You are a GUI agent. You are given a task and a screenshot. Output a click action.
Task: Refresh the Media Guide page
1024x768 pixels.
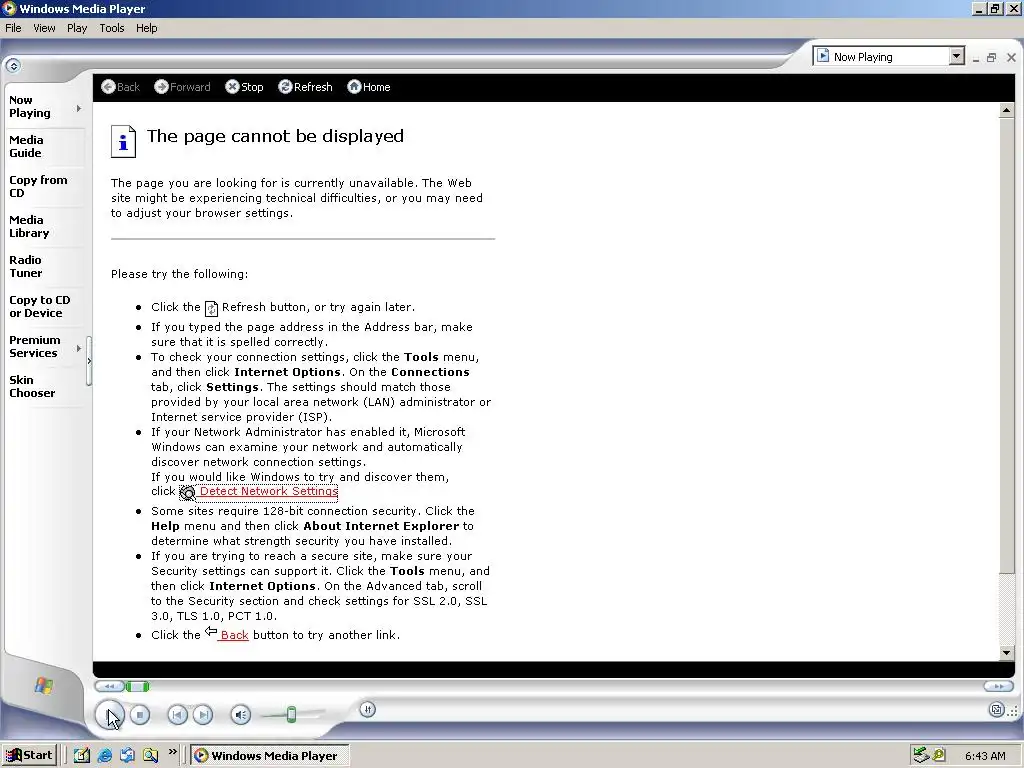pos(305,87)
